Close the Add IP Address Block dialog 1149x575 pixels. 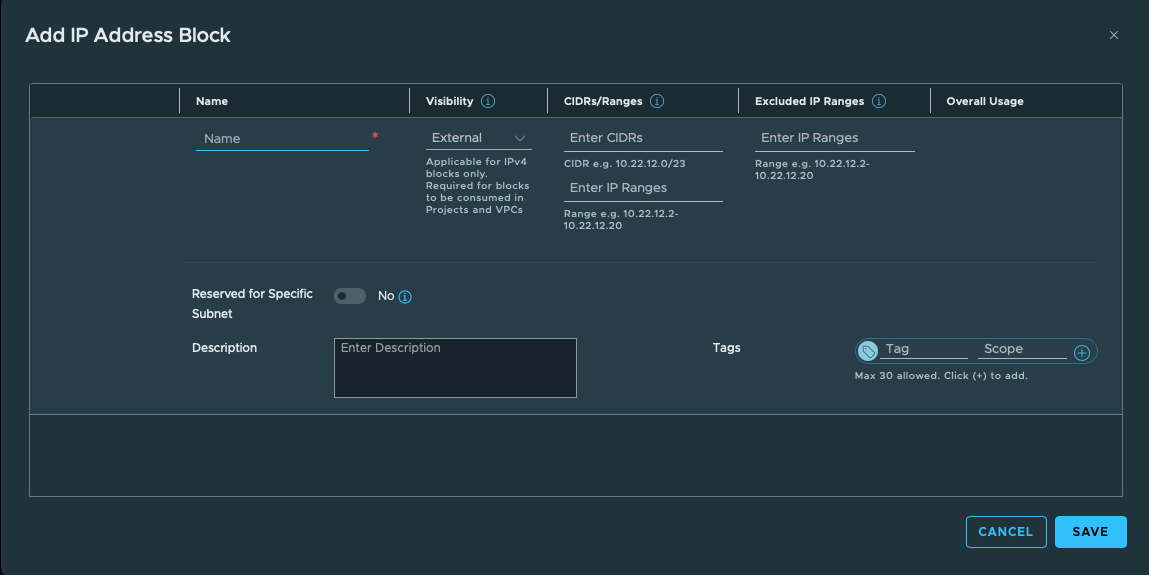(1113, 35)
